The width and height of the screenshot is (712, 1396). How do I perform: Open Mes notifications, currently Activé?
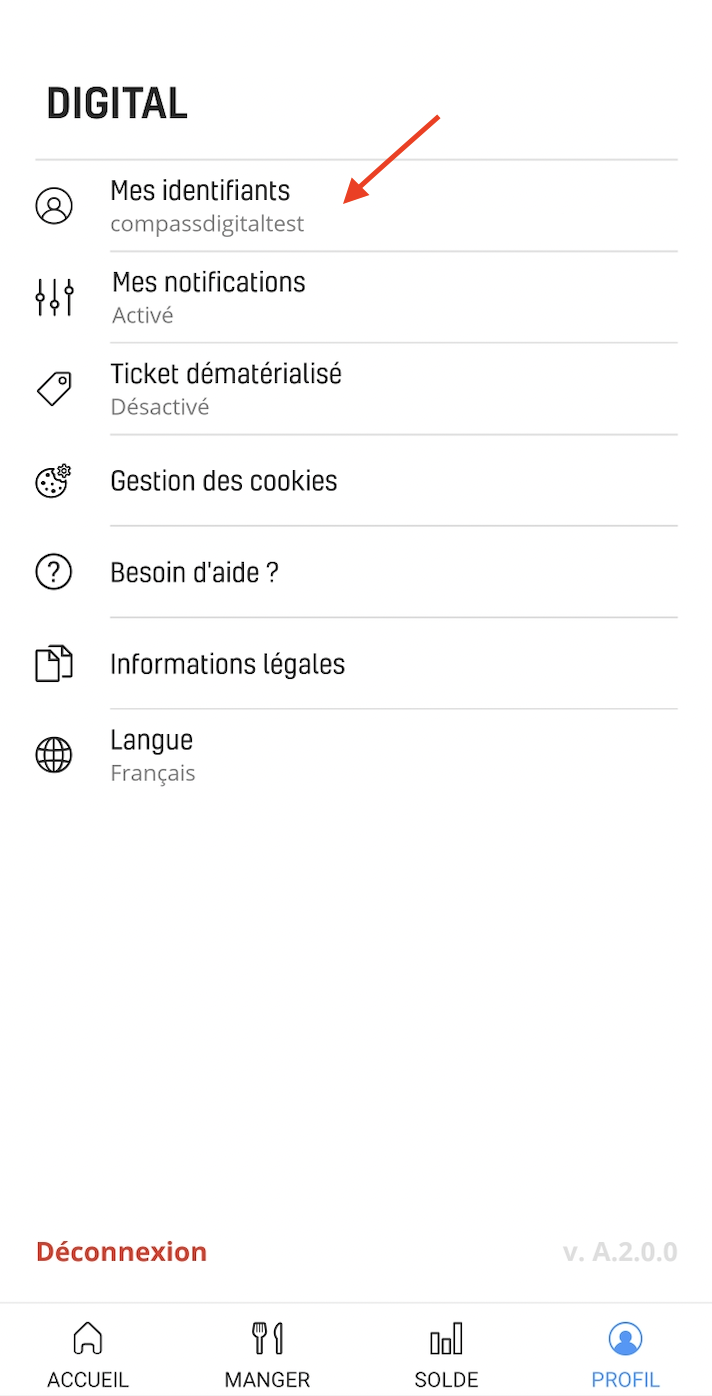(356, 297)
